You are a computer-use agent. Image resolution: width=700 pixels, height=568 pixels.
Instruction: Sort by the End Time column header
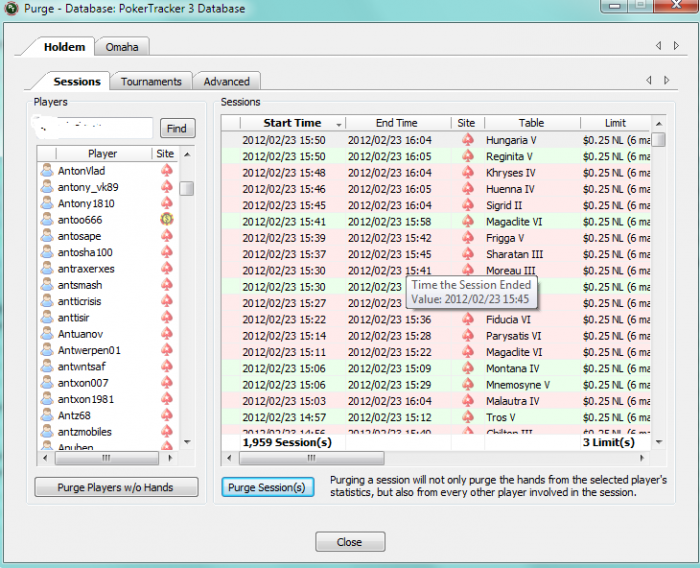click(x=397, y=123)
